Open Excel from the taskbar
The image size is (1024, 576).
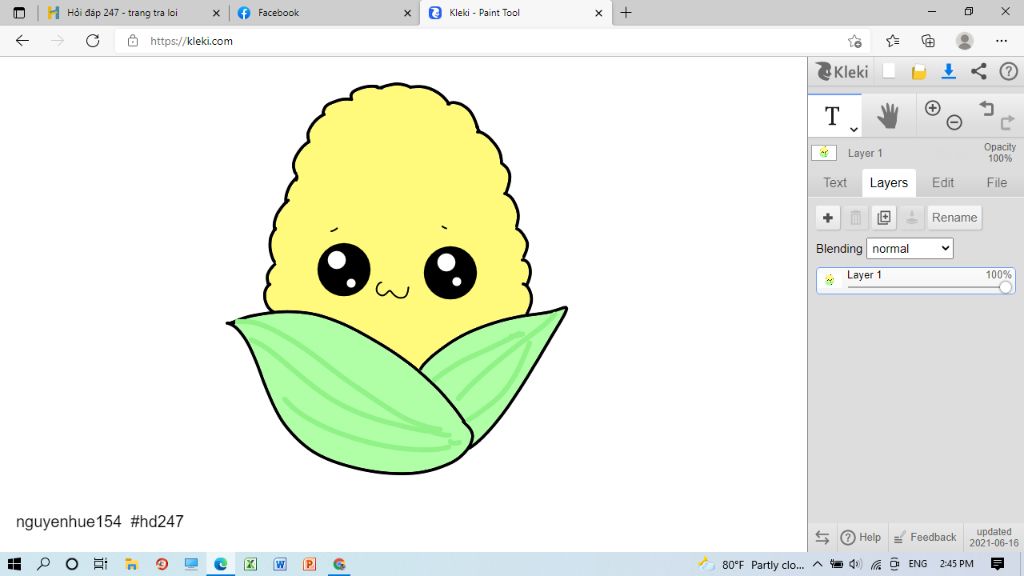point(250,564)
